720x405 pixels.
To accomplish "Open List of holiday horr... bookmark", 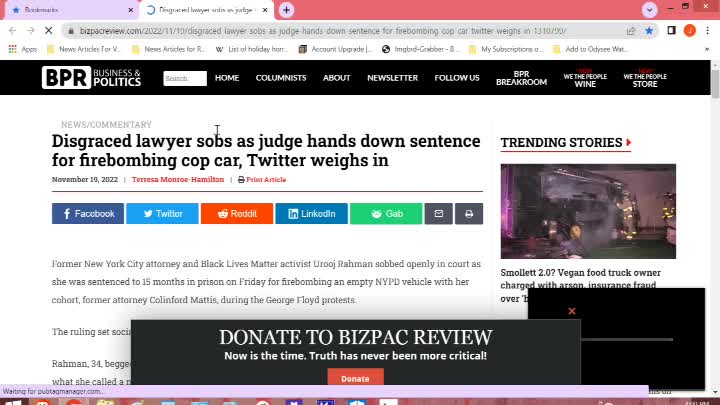I will [x=252, y=49].
